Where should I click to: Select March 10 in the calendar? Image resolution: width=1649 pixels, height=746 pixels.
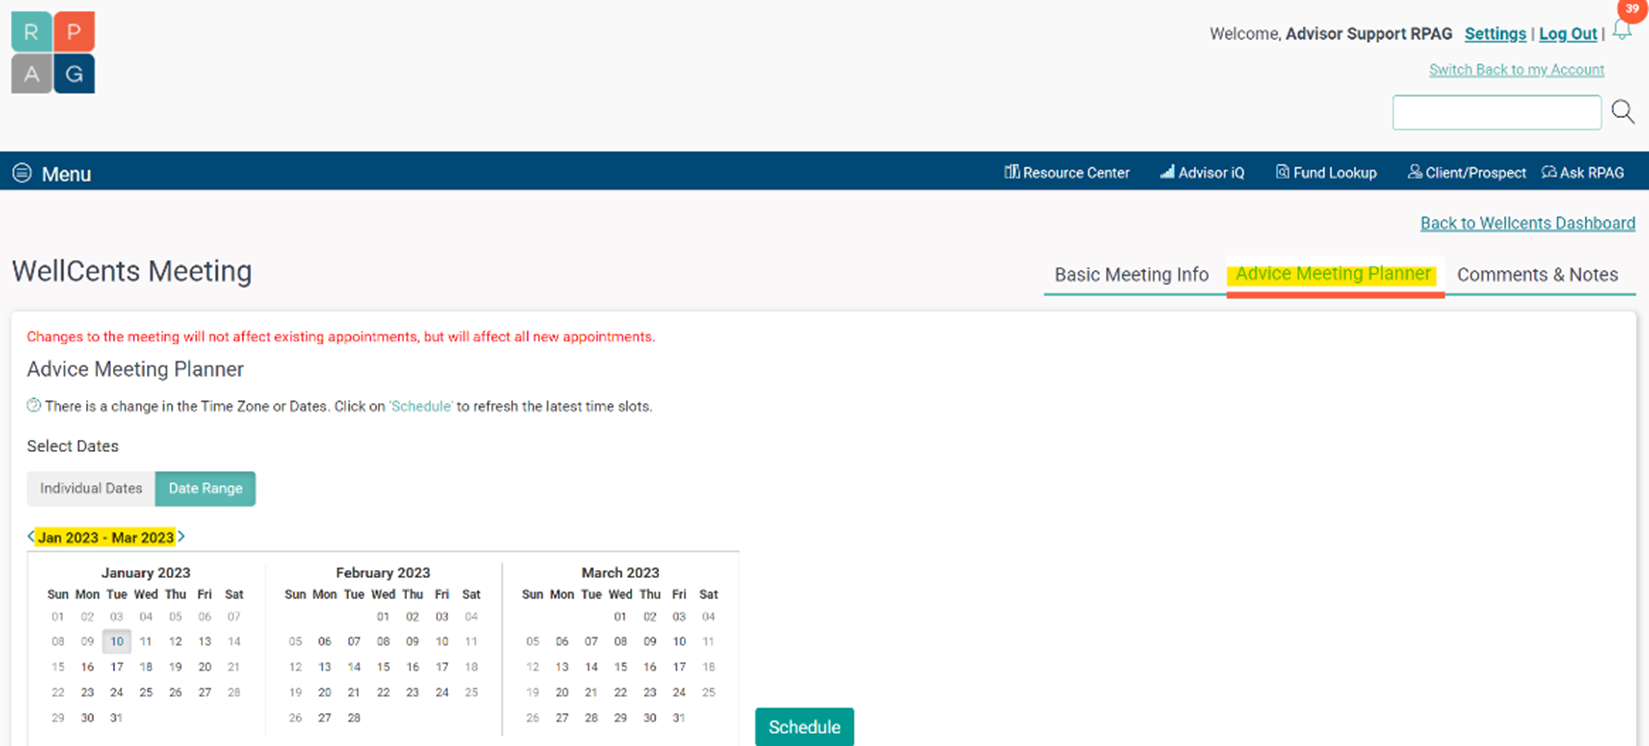point(679,642)
